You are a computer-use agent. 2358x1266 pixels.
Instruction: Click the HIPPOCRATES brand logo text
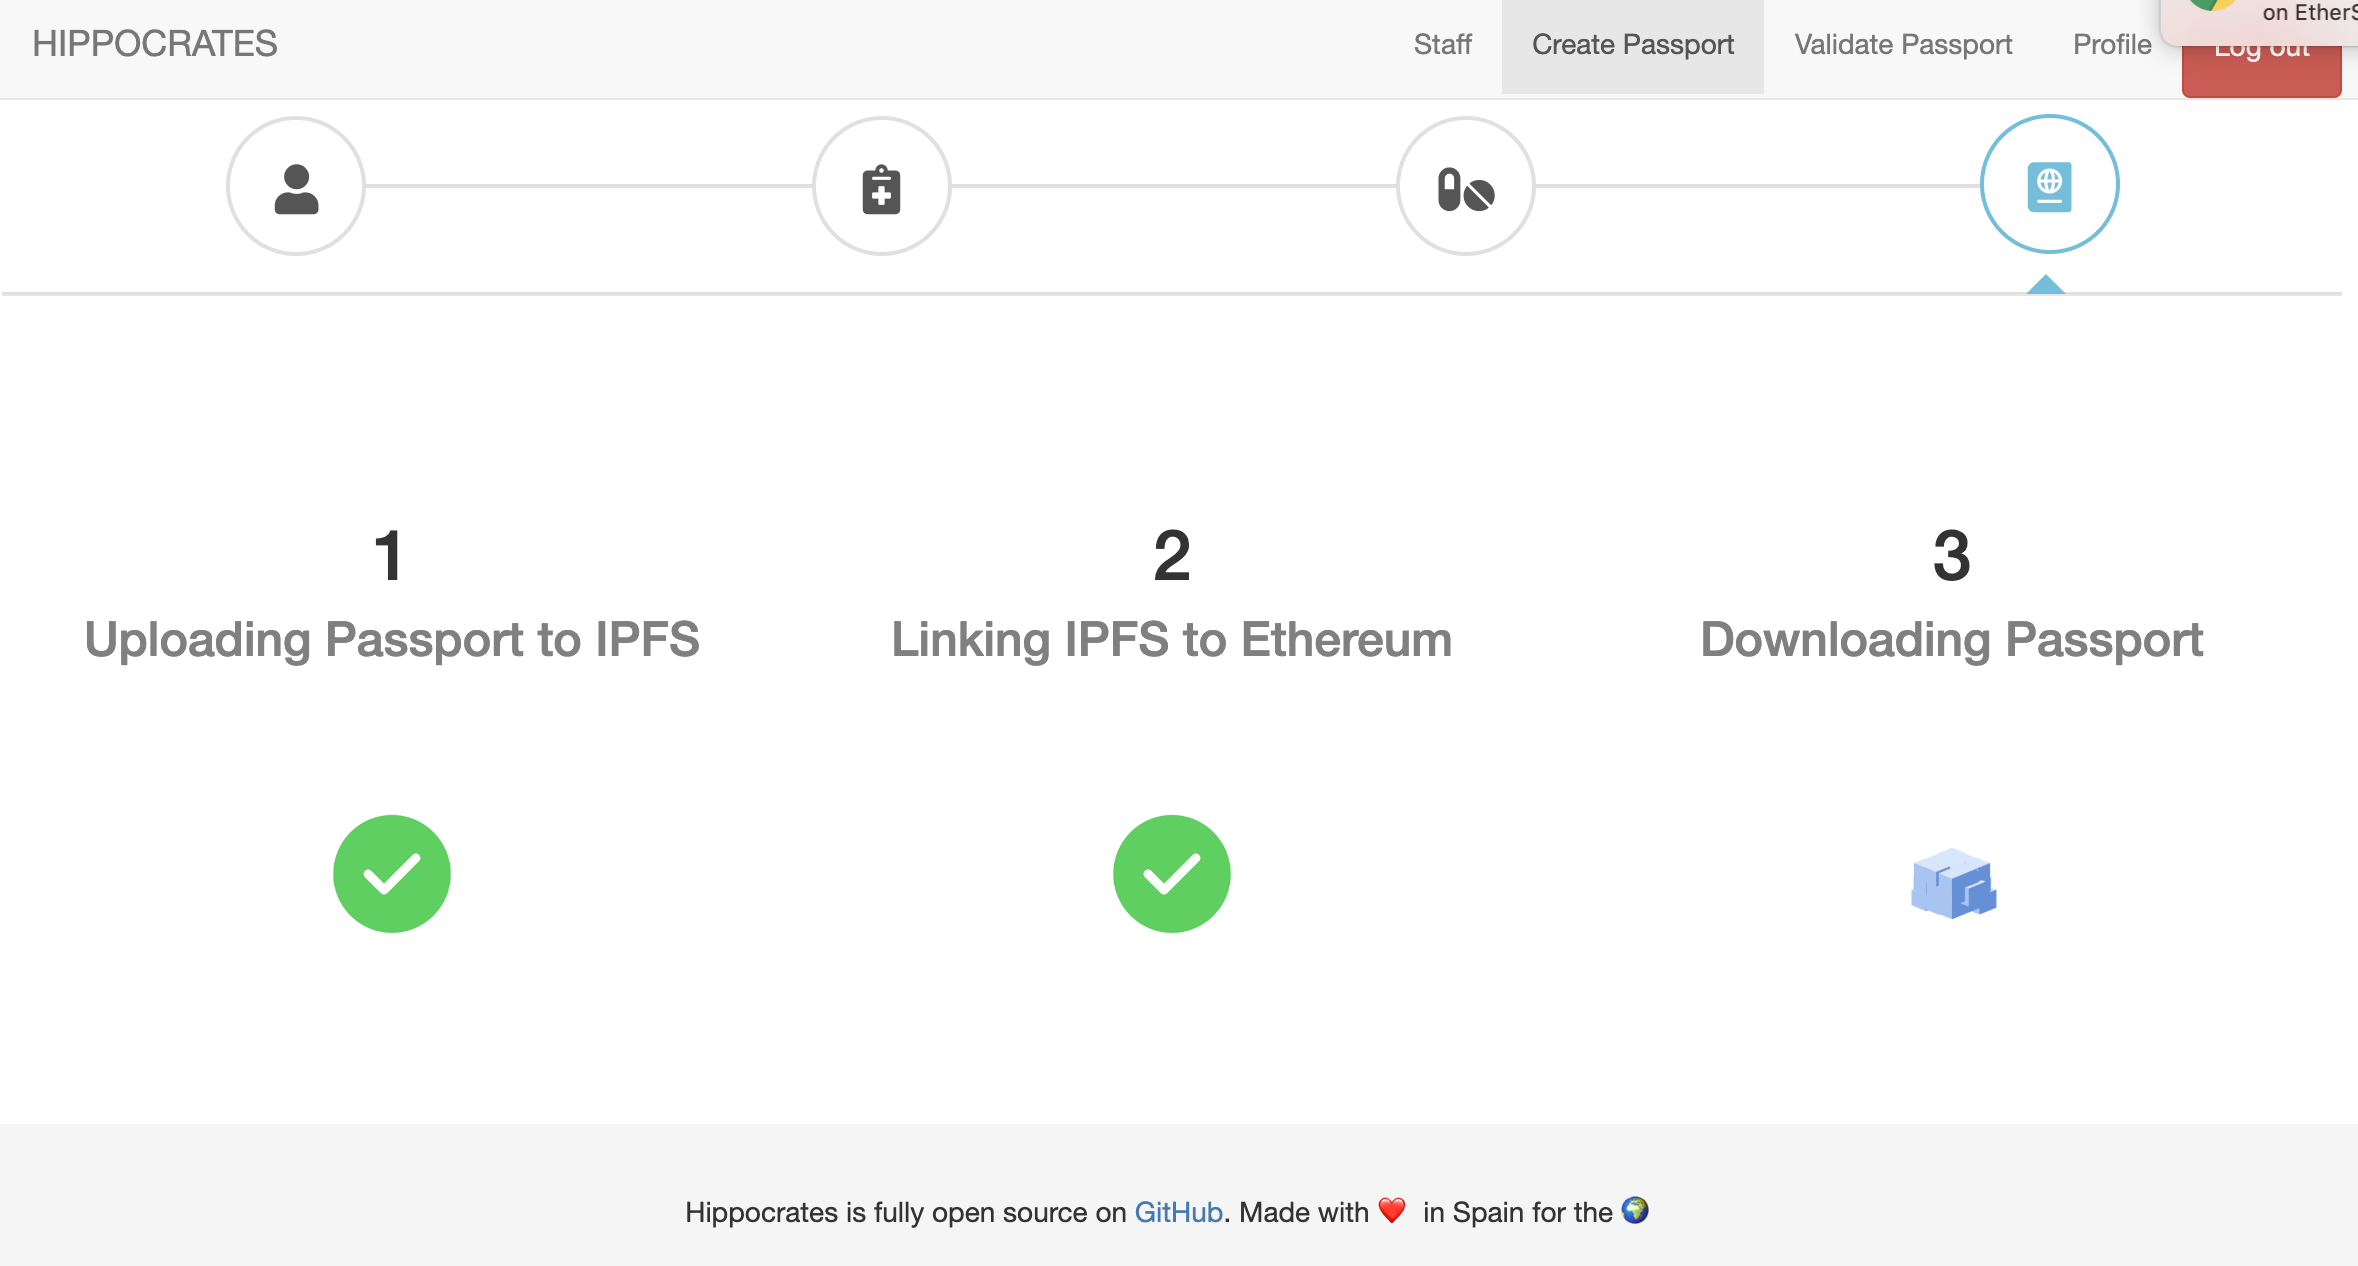point(155,44)
